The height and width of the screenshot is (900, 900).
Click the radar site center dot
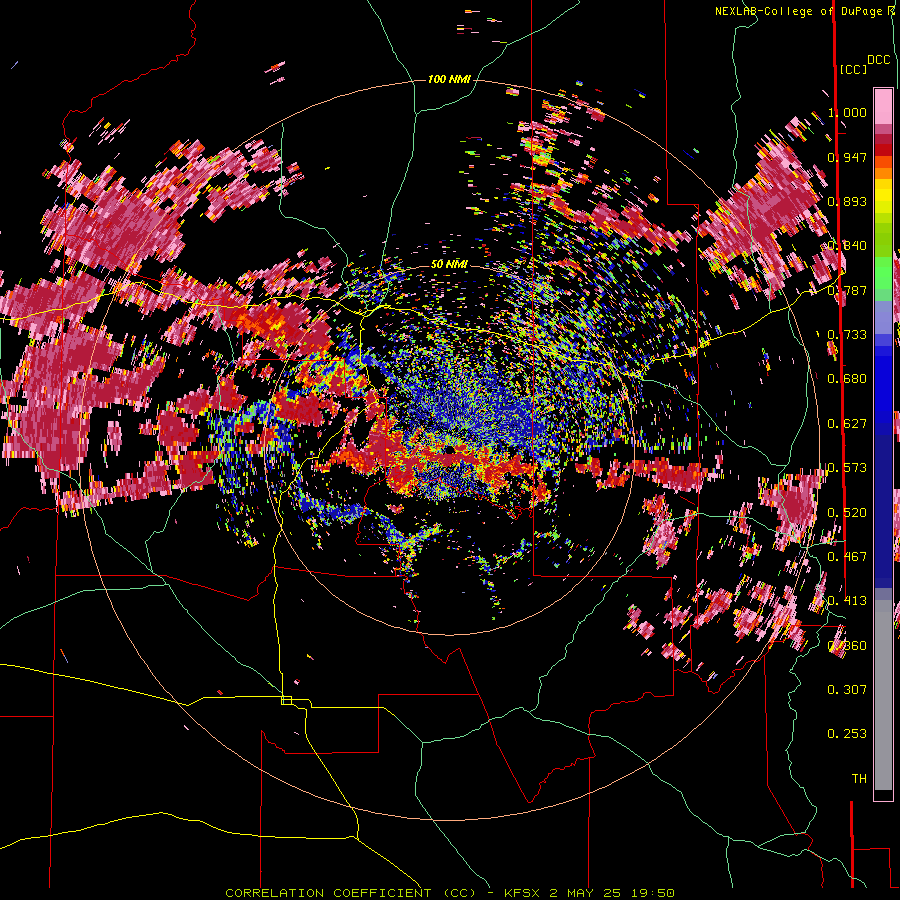[x=449, y=451]
